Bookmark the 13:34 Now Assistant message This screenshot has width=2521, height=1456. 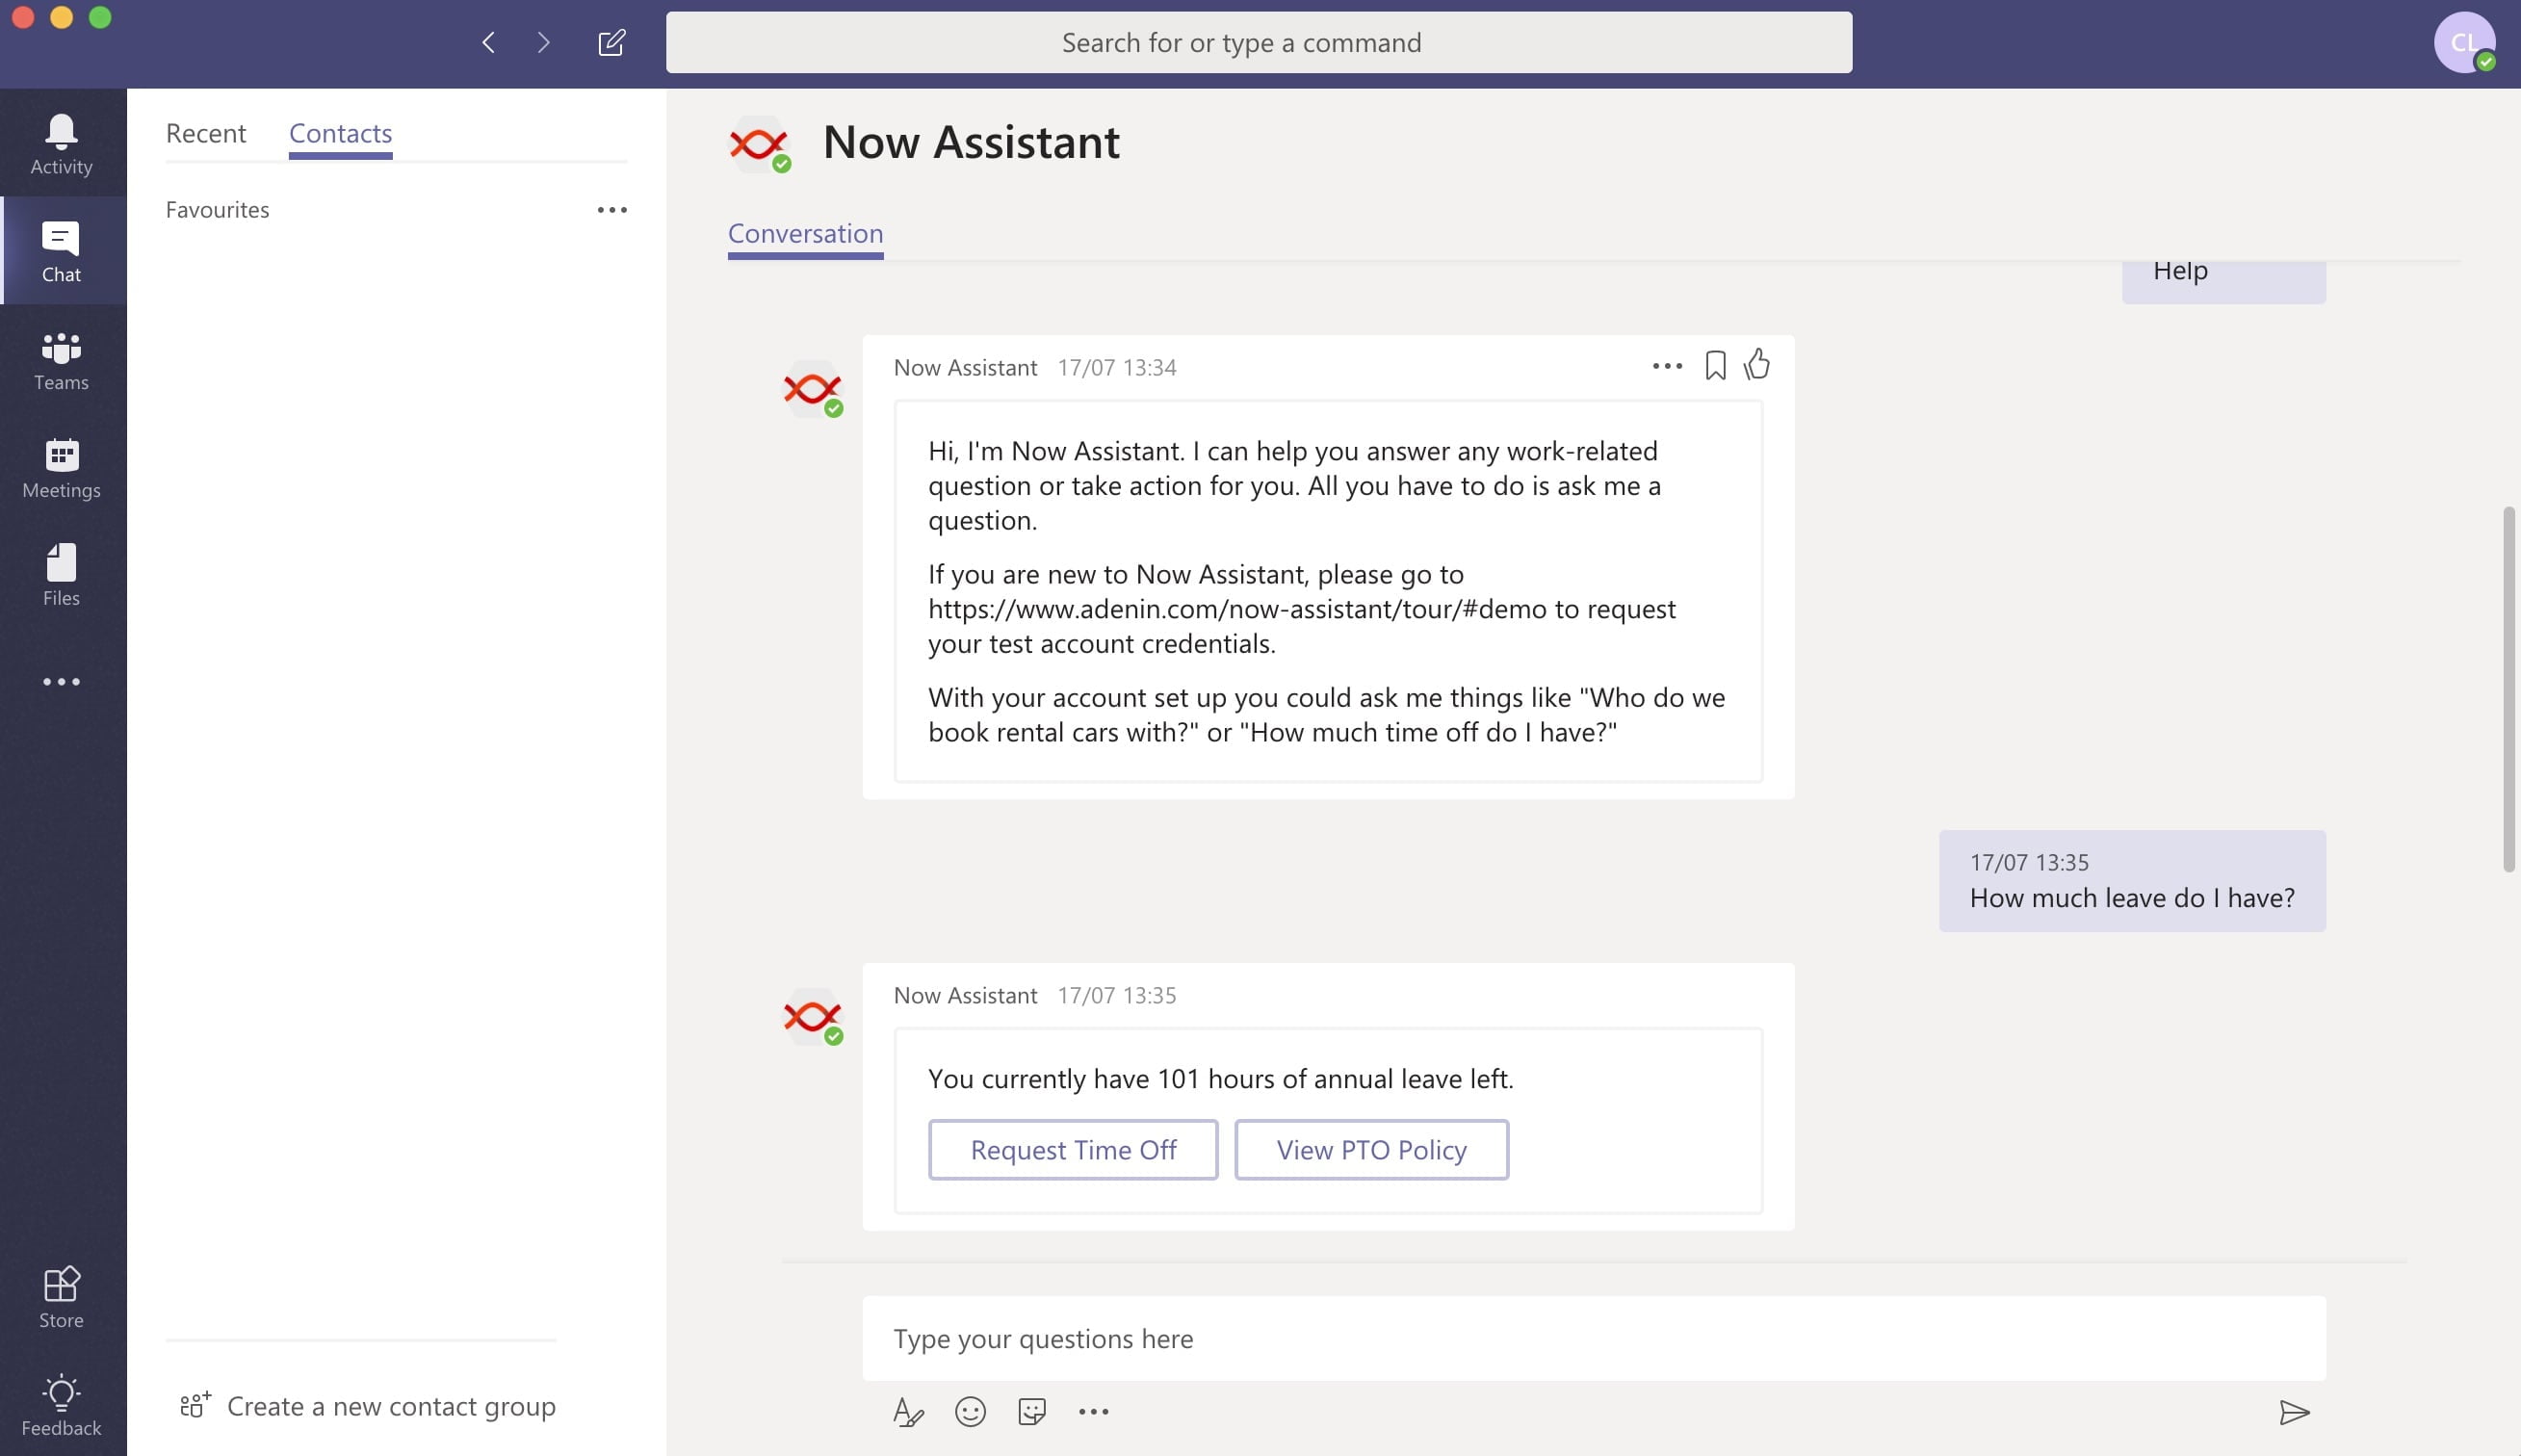pos(1715,366)
